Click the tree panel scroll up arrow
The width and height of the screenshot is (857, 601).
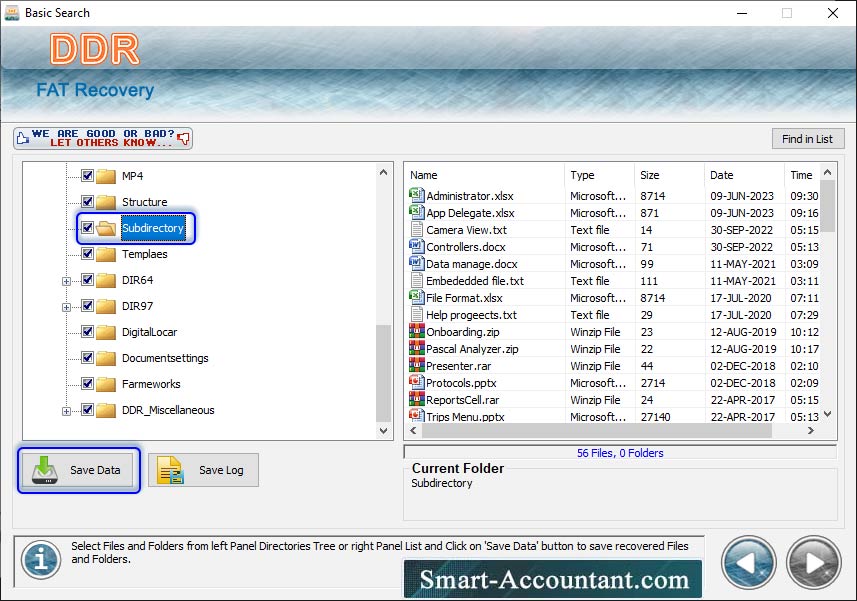(x=384, y=172)
